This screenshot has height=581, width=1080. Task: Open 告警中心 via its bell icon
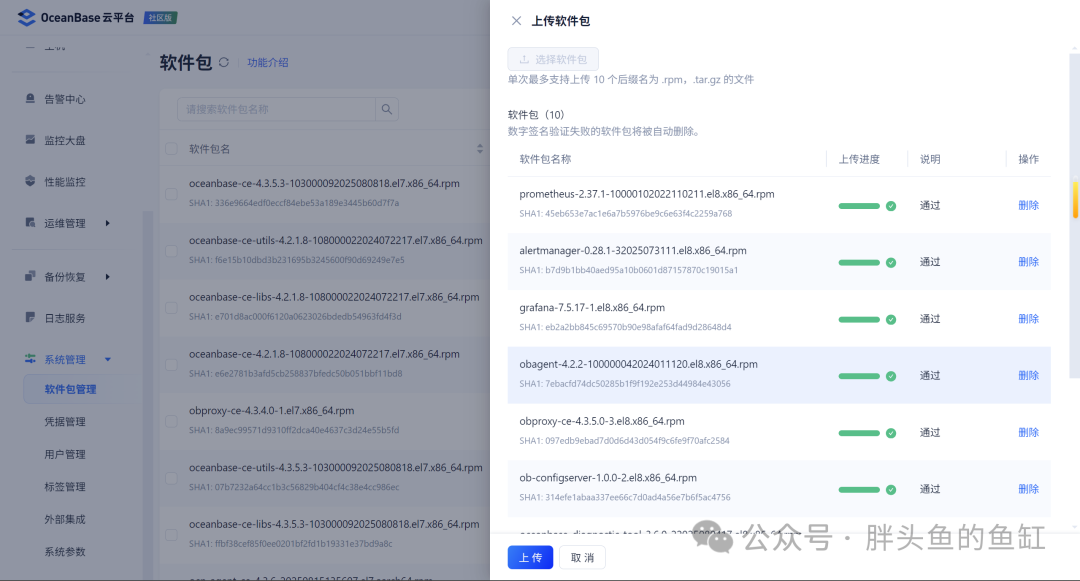point(30,98)
